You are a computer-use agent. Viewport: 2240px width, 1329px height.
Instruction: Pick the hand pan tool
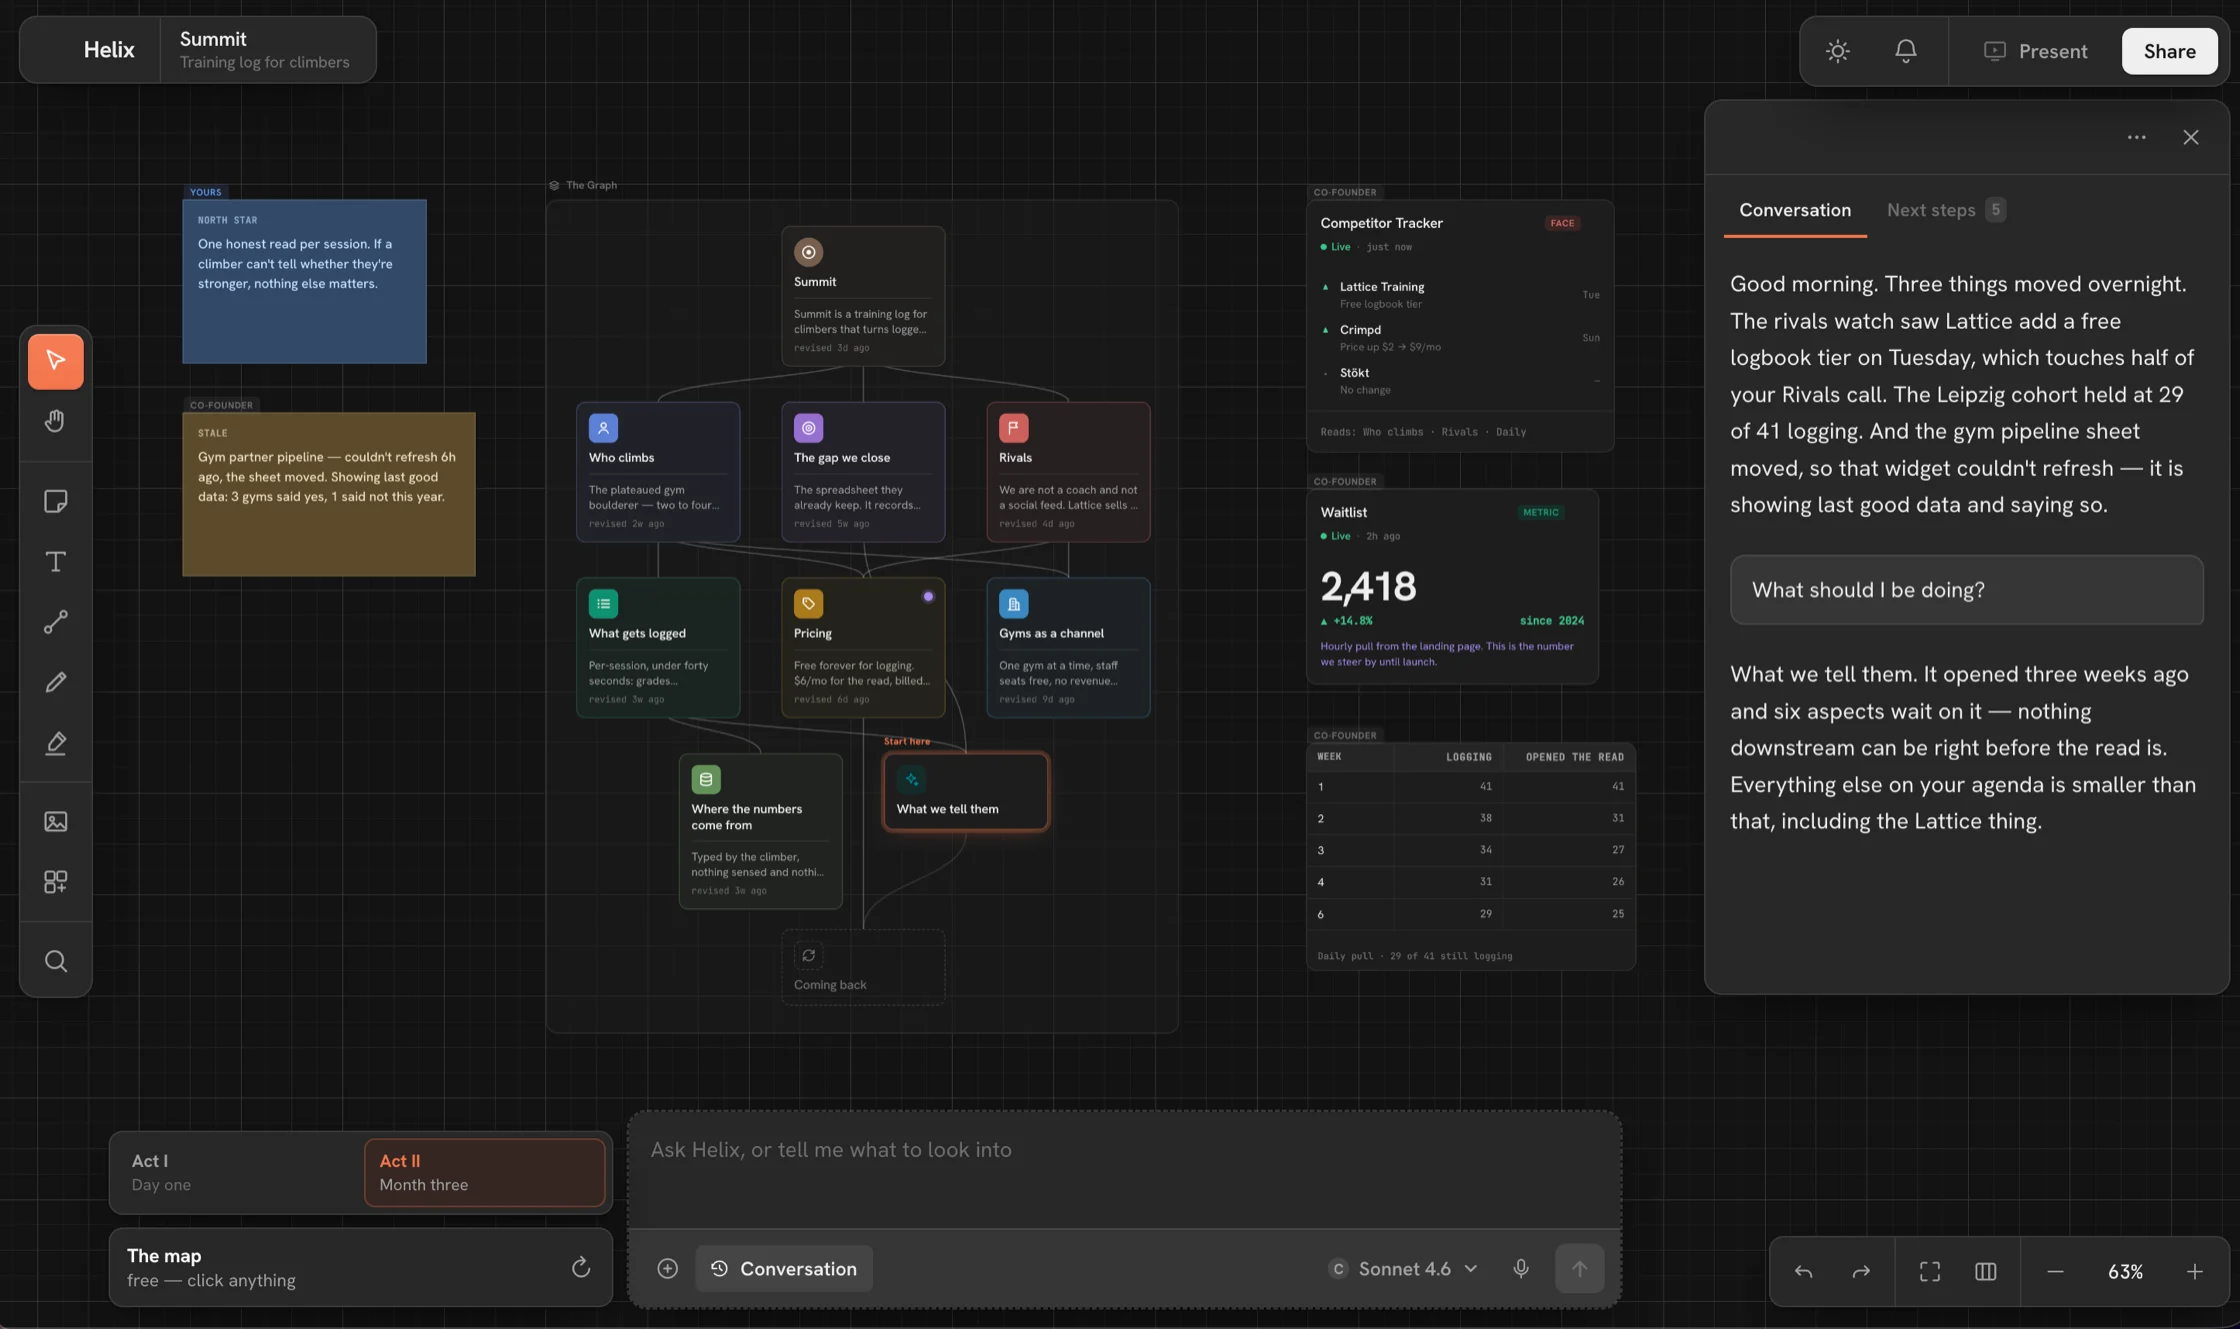click(x=56, y=421)
